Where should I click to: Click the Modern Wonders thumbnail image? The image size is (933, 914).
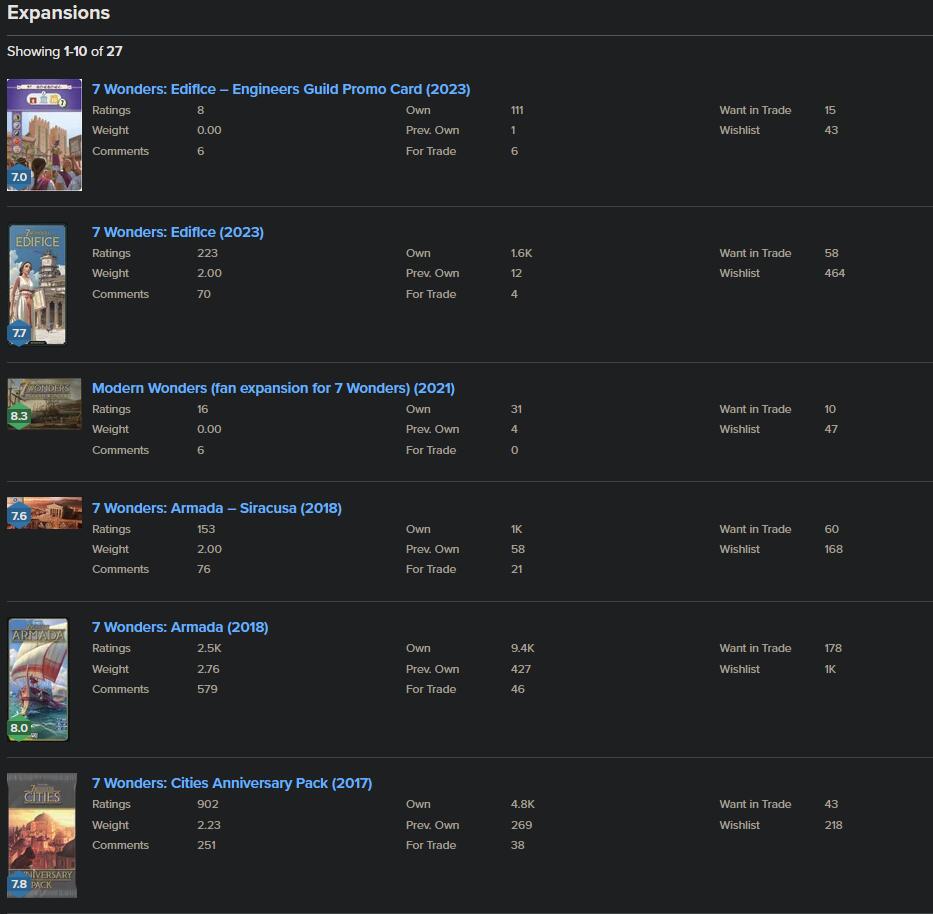(44, 403)
